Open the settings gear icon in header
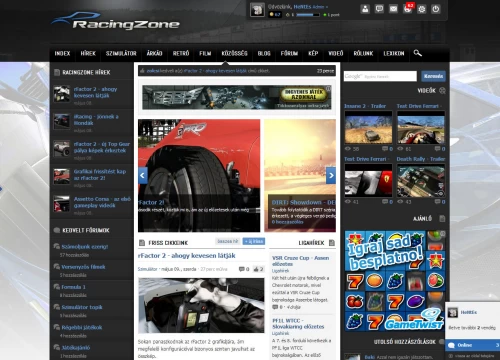Screen dimensions: 500x360 pos(422,9)
